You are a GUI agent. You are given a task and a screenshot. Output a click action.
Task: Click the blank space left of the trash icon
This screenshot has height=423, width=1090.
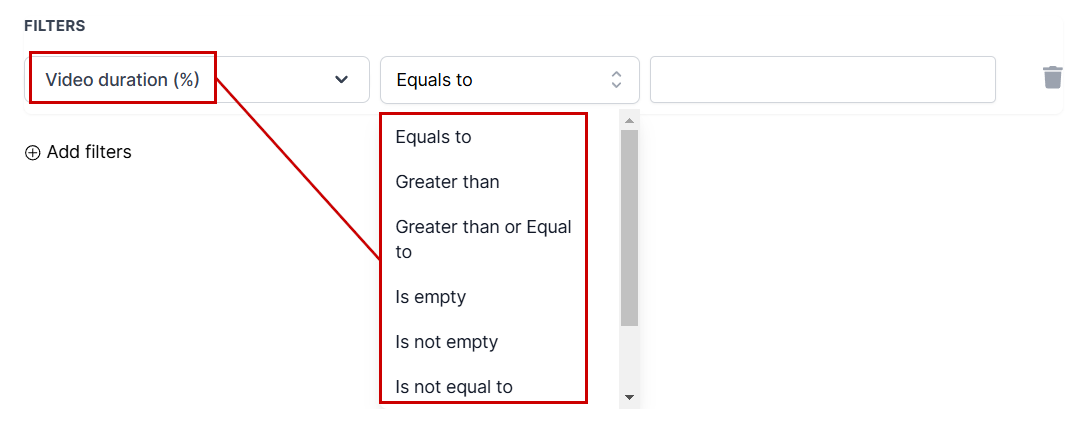click(x=1015, y=79)
